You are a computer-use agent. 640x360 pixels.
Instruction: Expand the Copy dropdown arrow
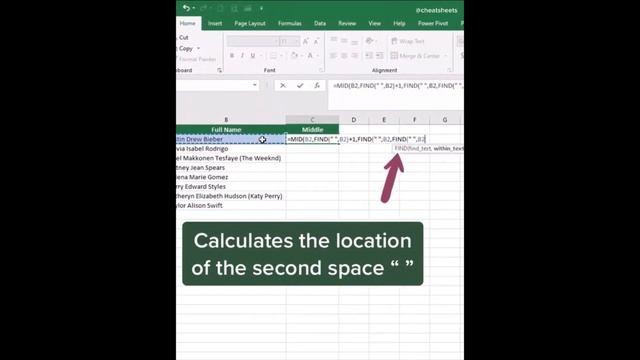click(199, 49)
